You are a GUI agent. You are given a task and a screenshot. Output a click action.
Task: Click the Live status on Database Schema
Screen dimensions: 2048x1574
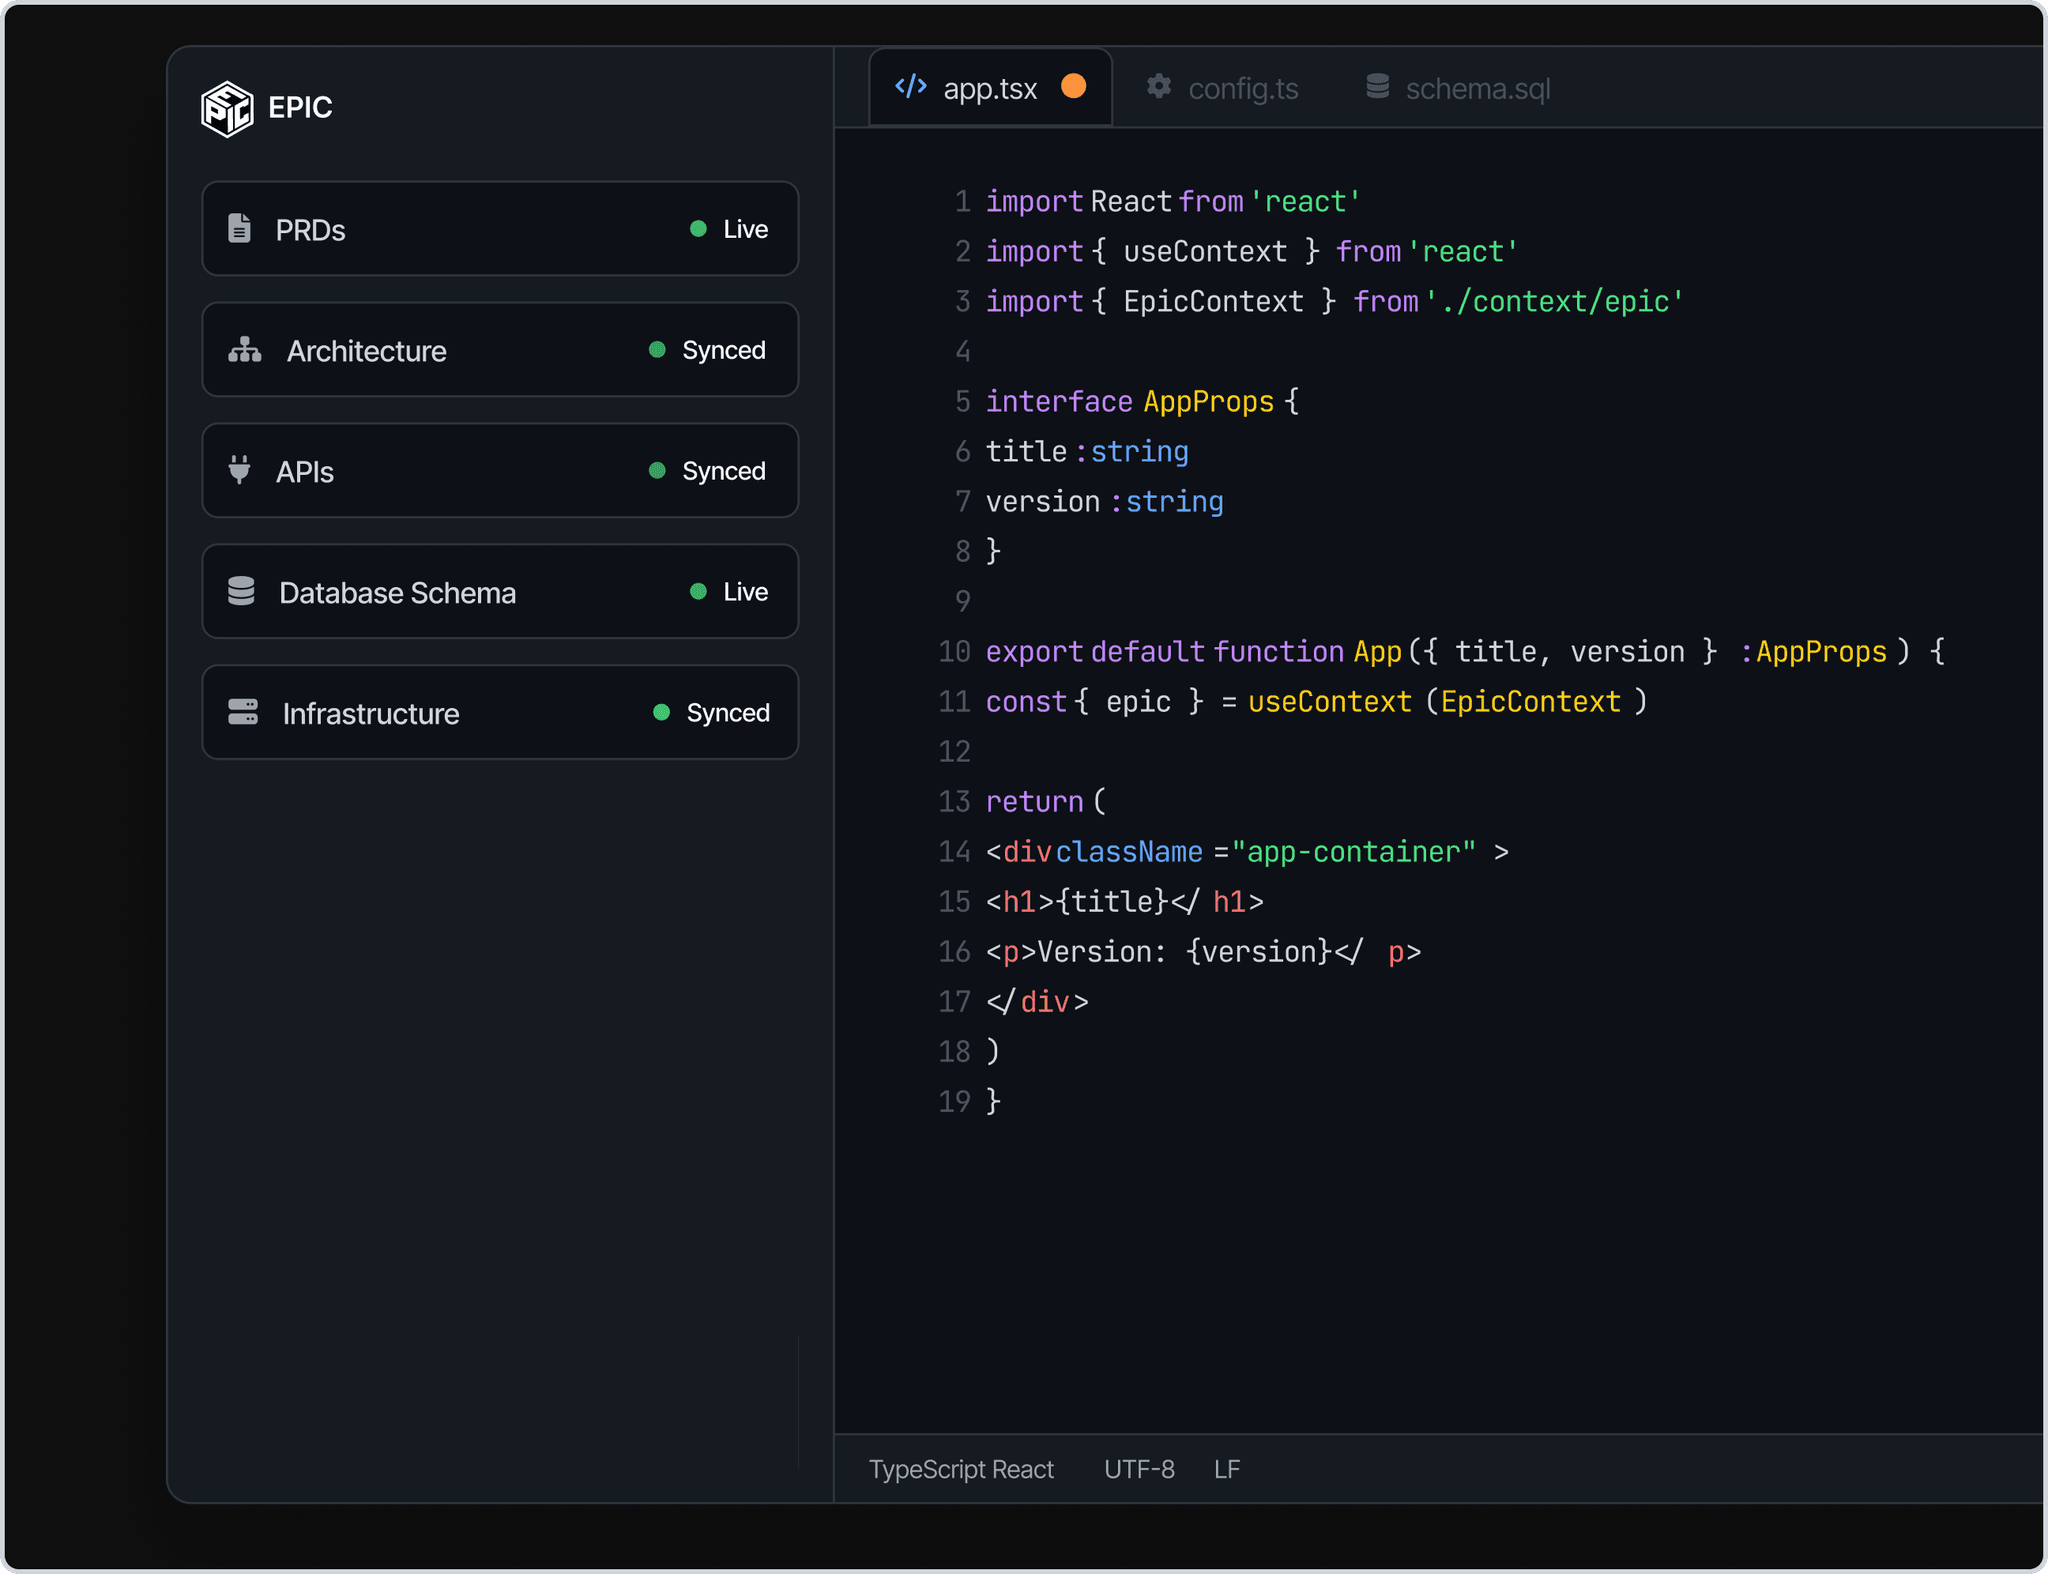coord(730,591)
